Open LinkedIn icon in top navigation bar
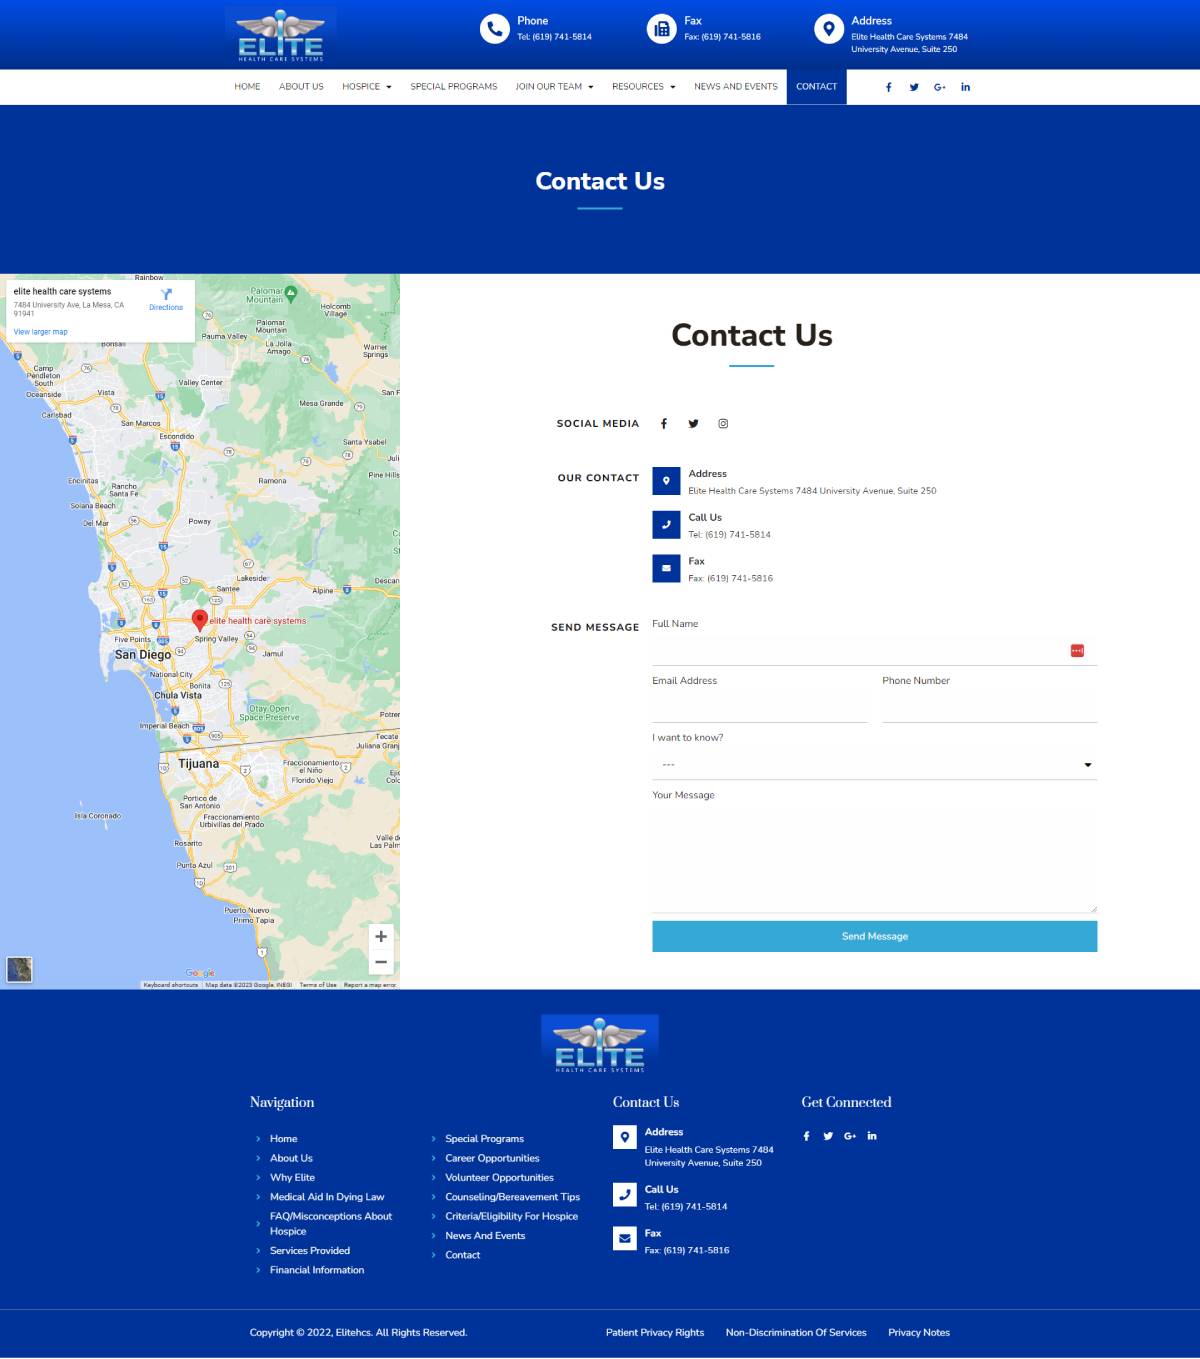The height and width of the screenshot is (1359, 1200). (x=965, y=87)
